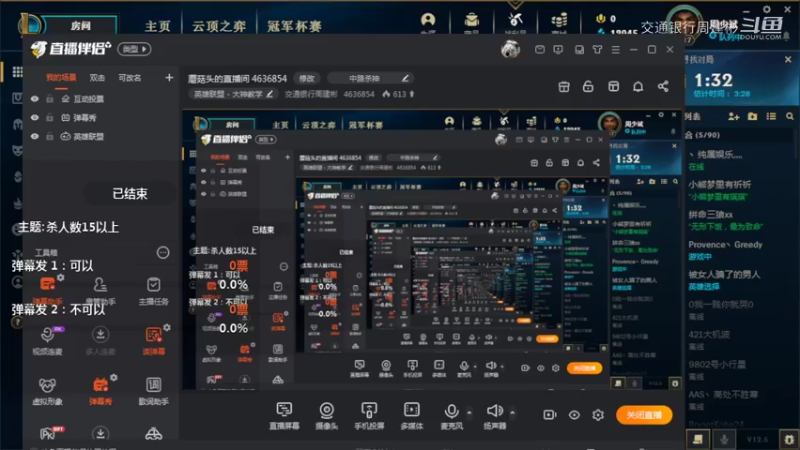Screen dimensions: 800x450
Task: Open layout panel icon in header
Action: click(x=613, y=86)
